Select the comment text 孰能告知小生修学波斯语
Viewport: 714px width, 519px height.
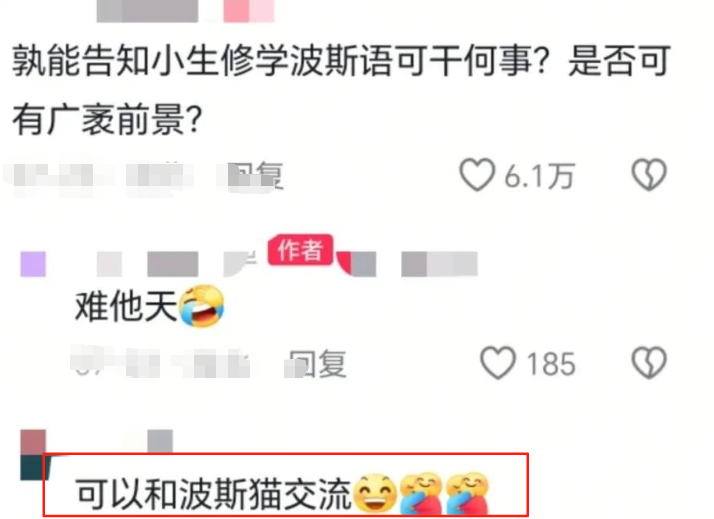tap(202, 60)
